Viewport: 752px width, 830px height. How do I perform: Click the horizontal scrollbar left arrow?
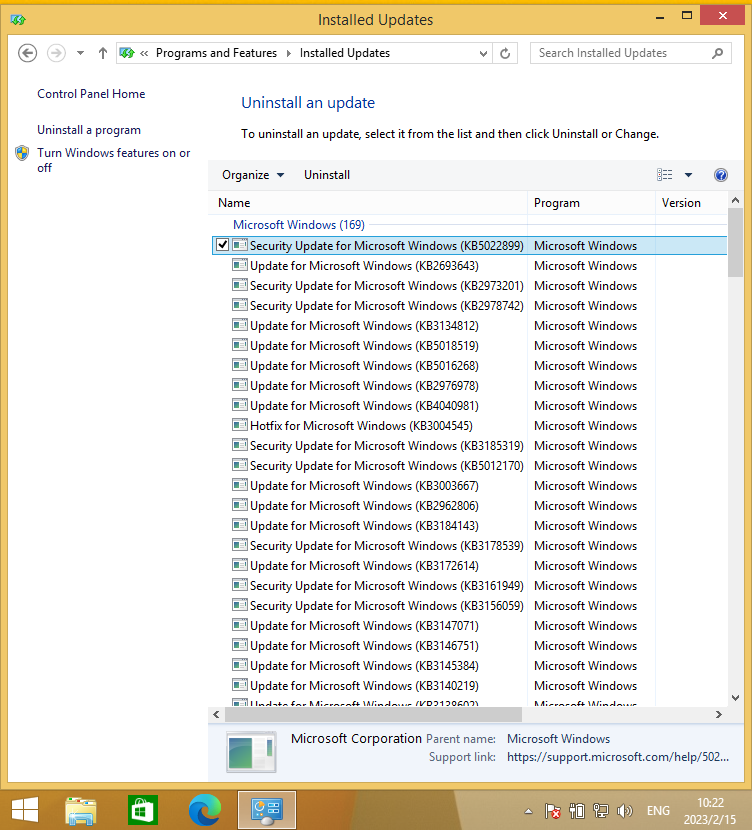click(216, 715)
